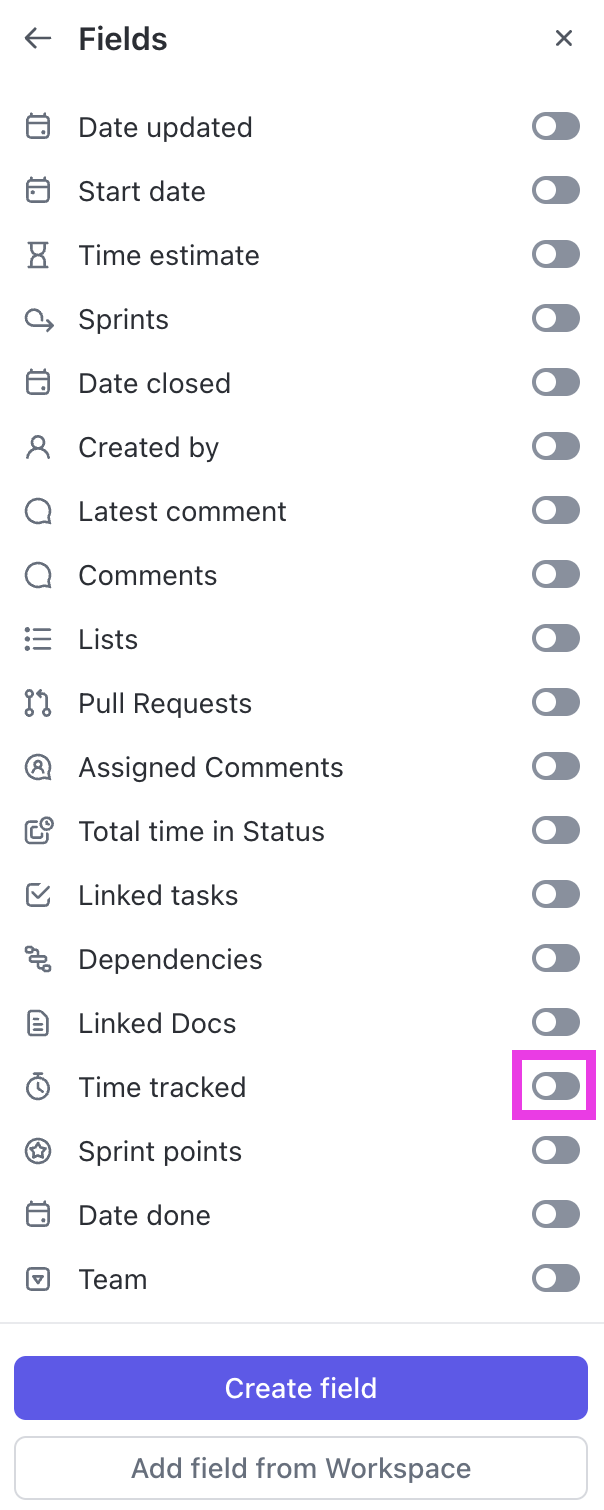Click the Comments bubble icon

pyautogui.click(x=37, y=575)
